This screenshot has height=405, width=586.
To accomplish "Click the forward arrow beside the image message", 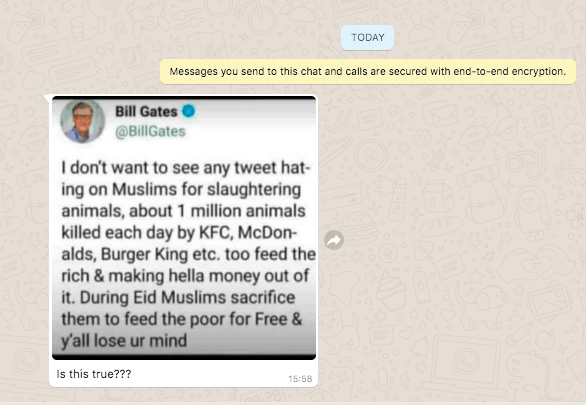I will click(x=334, y=240).
